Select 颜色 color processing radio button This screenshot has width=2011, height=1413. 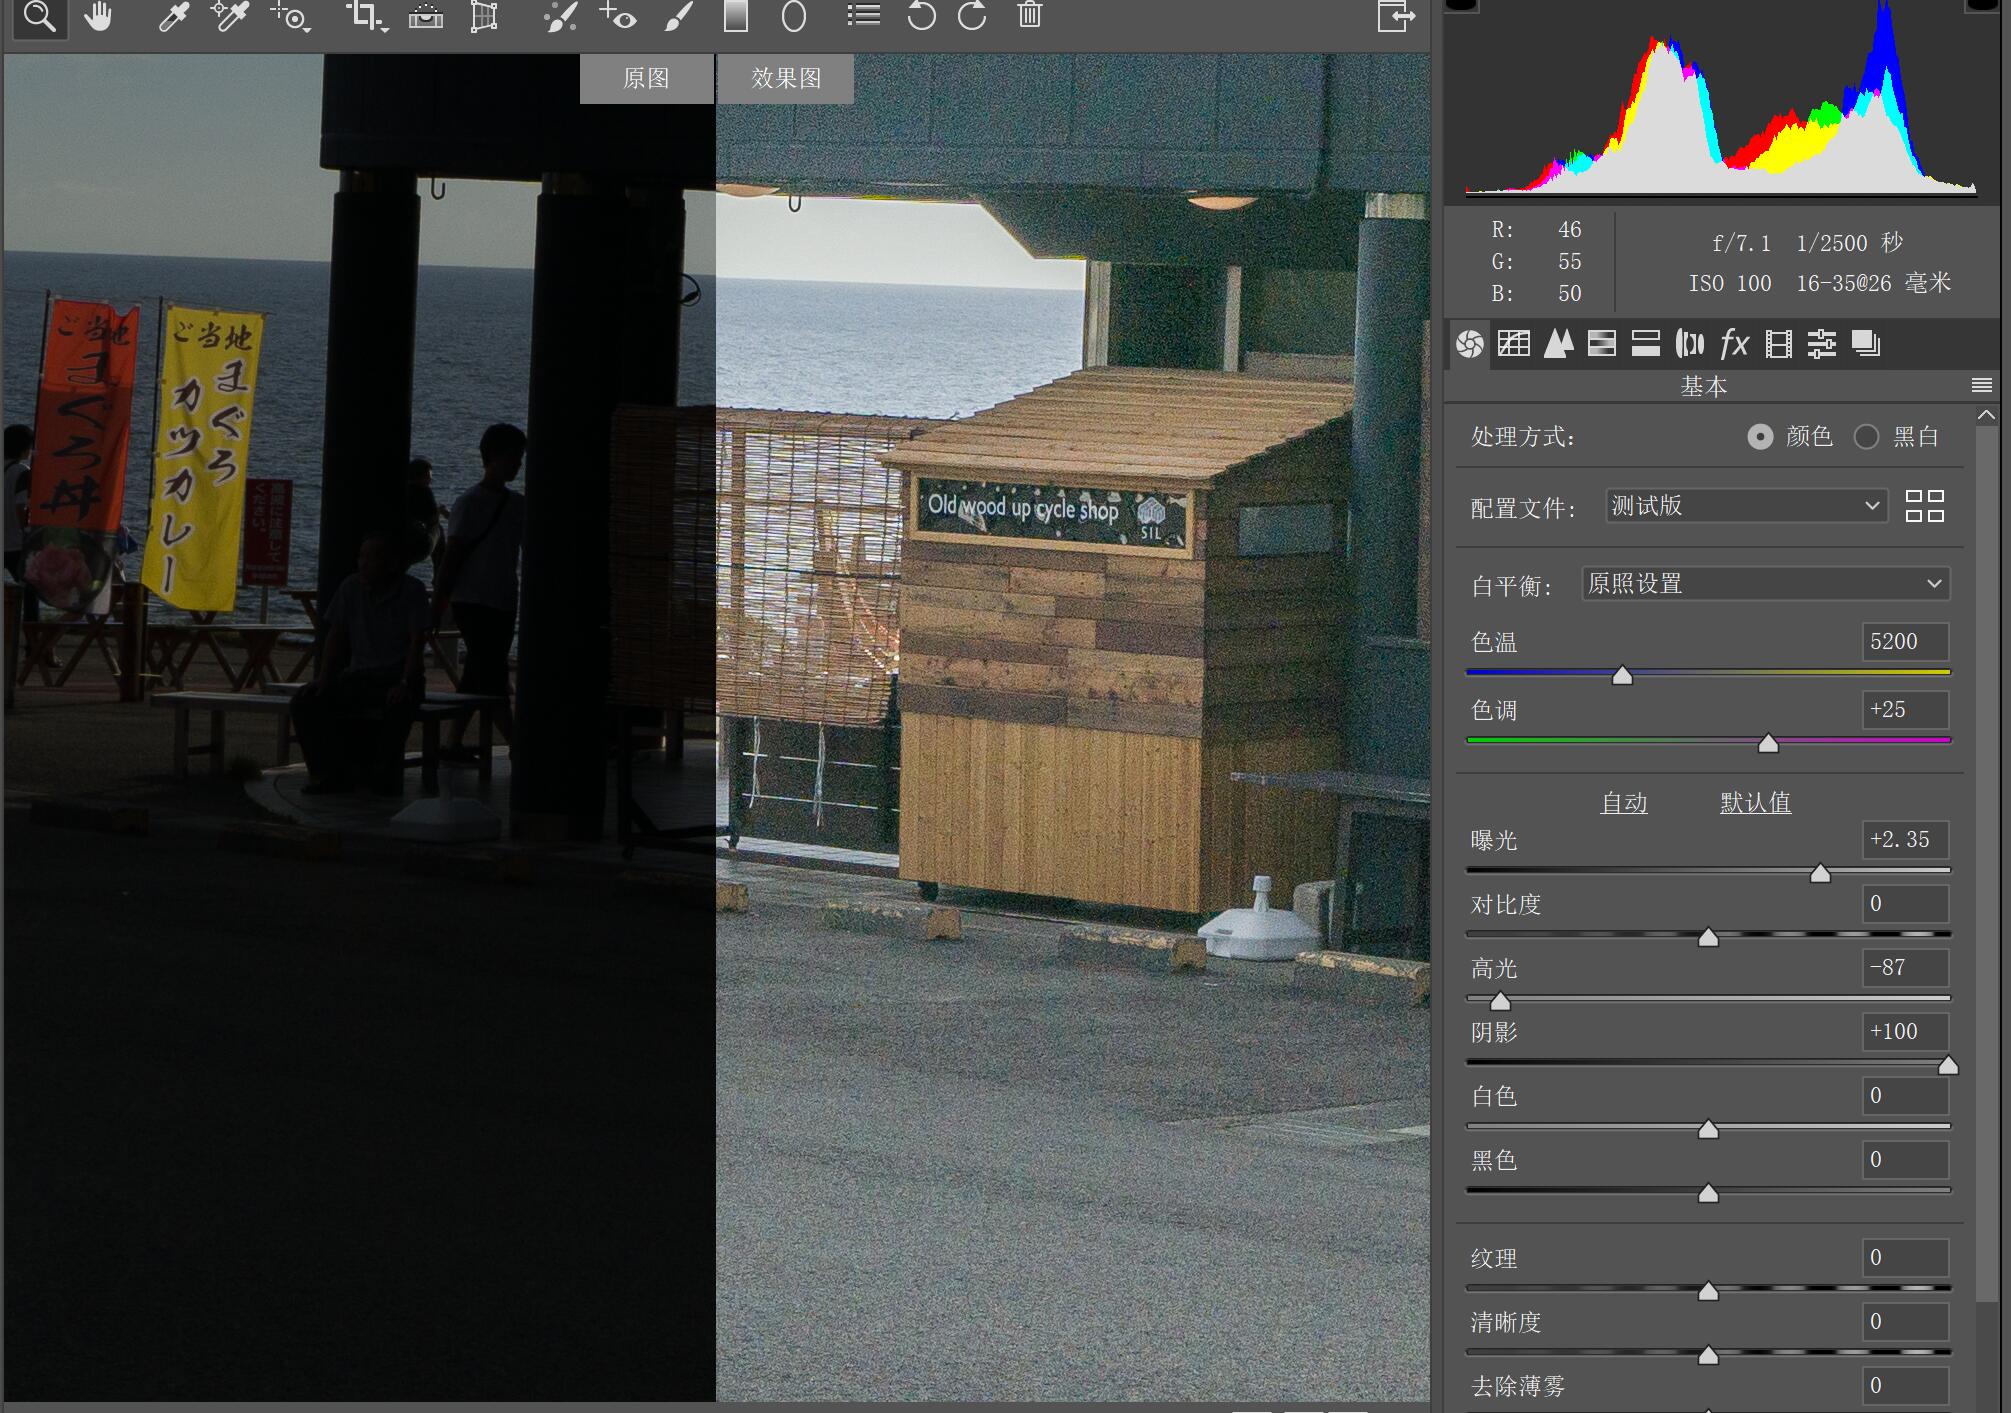[x=1760, y=437]
